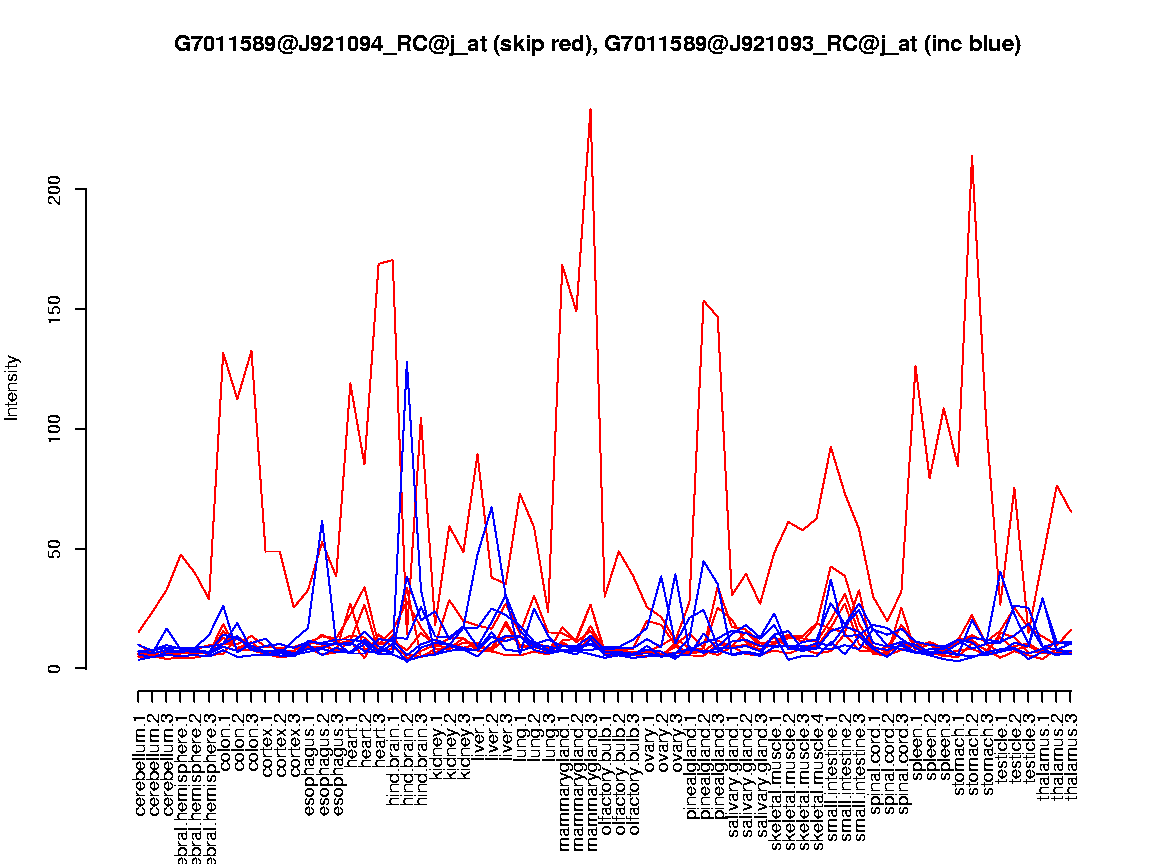Screen dimensions: 1152x864
Task: Click the blue peak at liver.2
Action: point(492,508)
